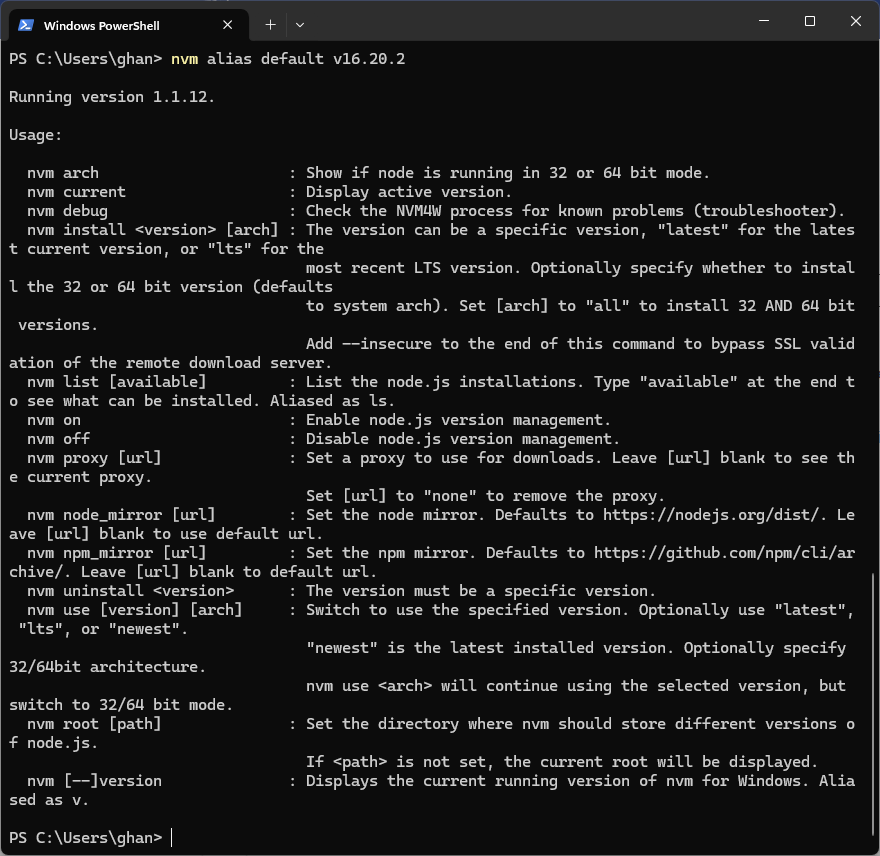Image resolution: width=880 pixels, height=856 pixels.
Task: Click the maximize window button
Action: 810,21
